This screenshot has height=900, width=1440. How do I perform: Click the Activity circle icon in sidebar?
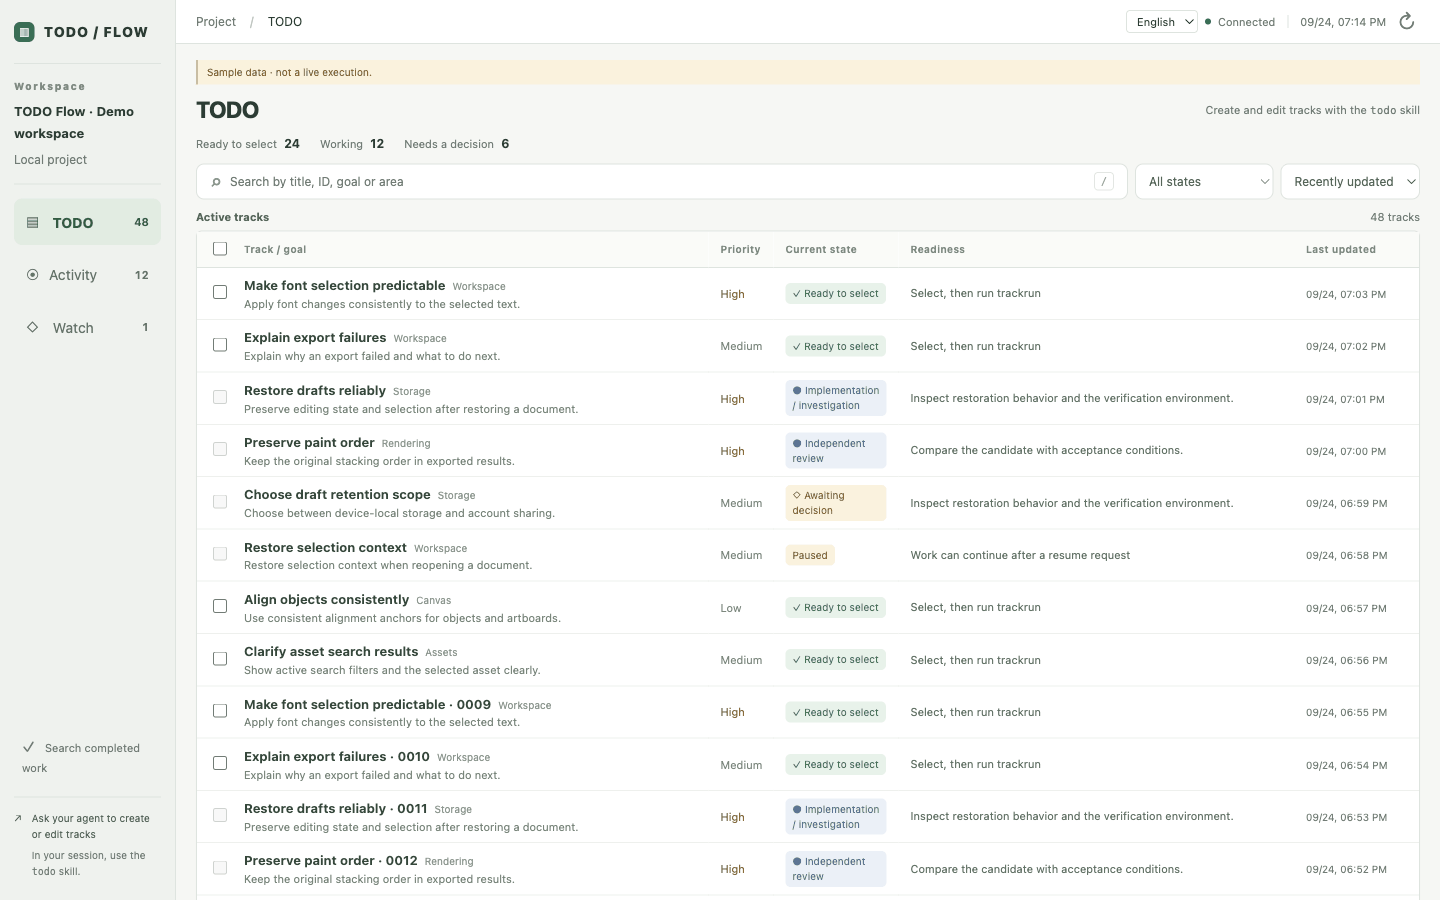pyautogui.click(x=32, y=275)
